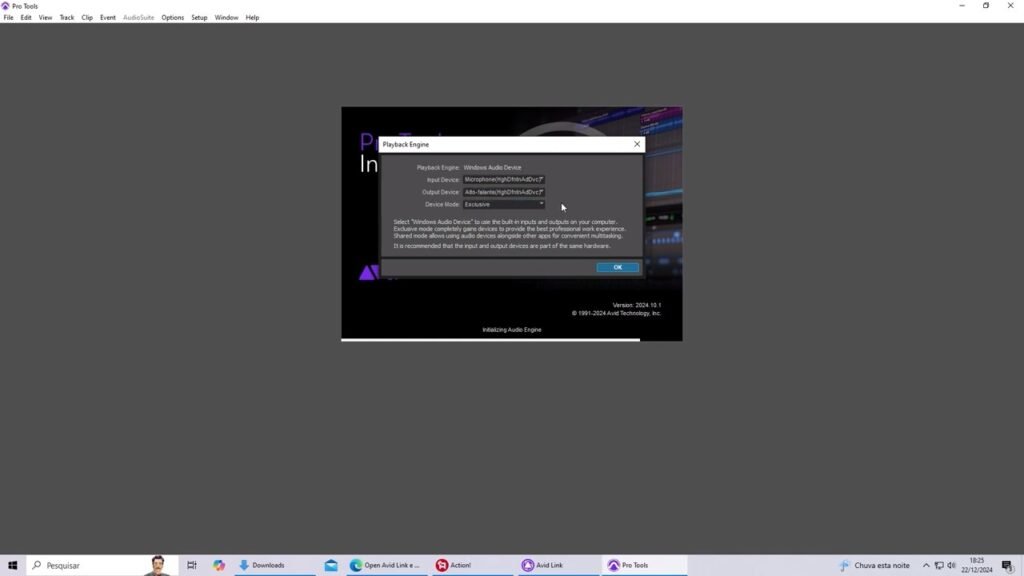Select Pro Tools taskbar button

(643, 565)
